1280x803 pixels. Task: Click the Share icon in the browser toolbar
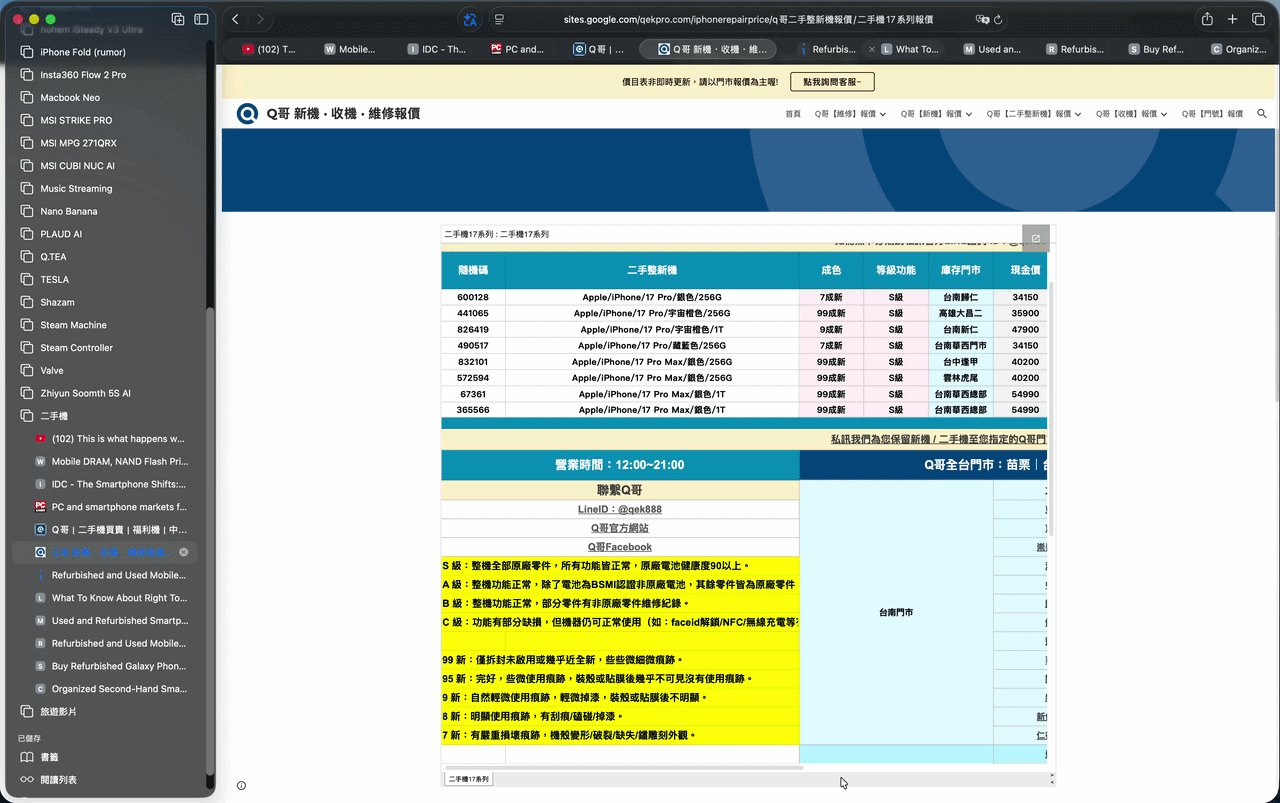pos(1206,18)
